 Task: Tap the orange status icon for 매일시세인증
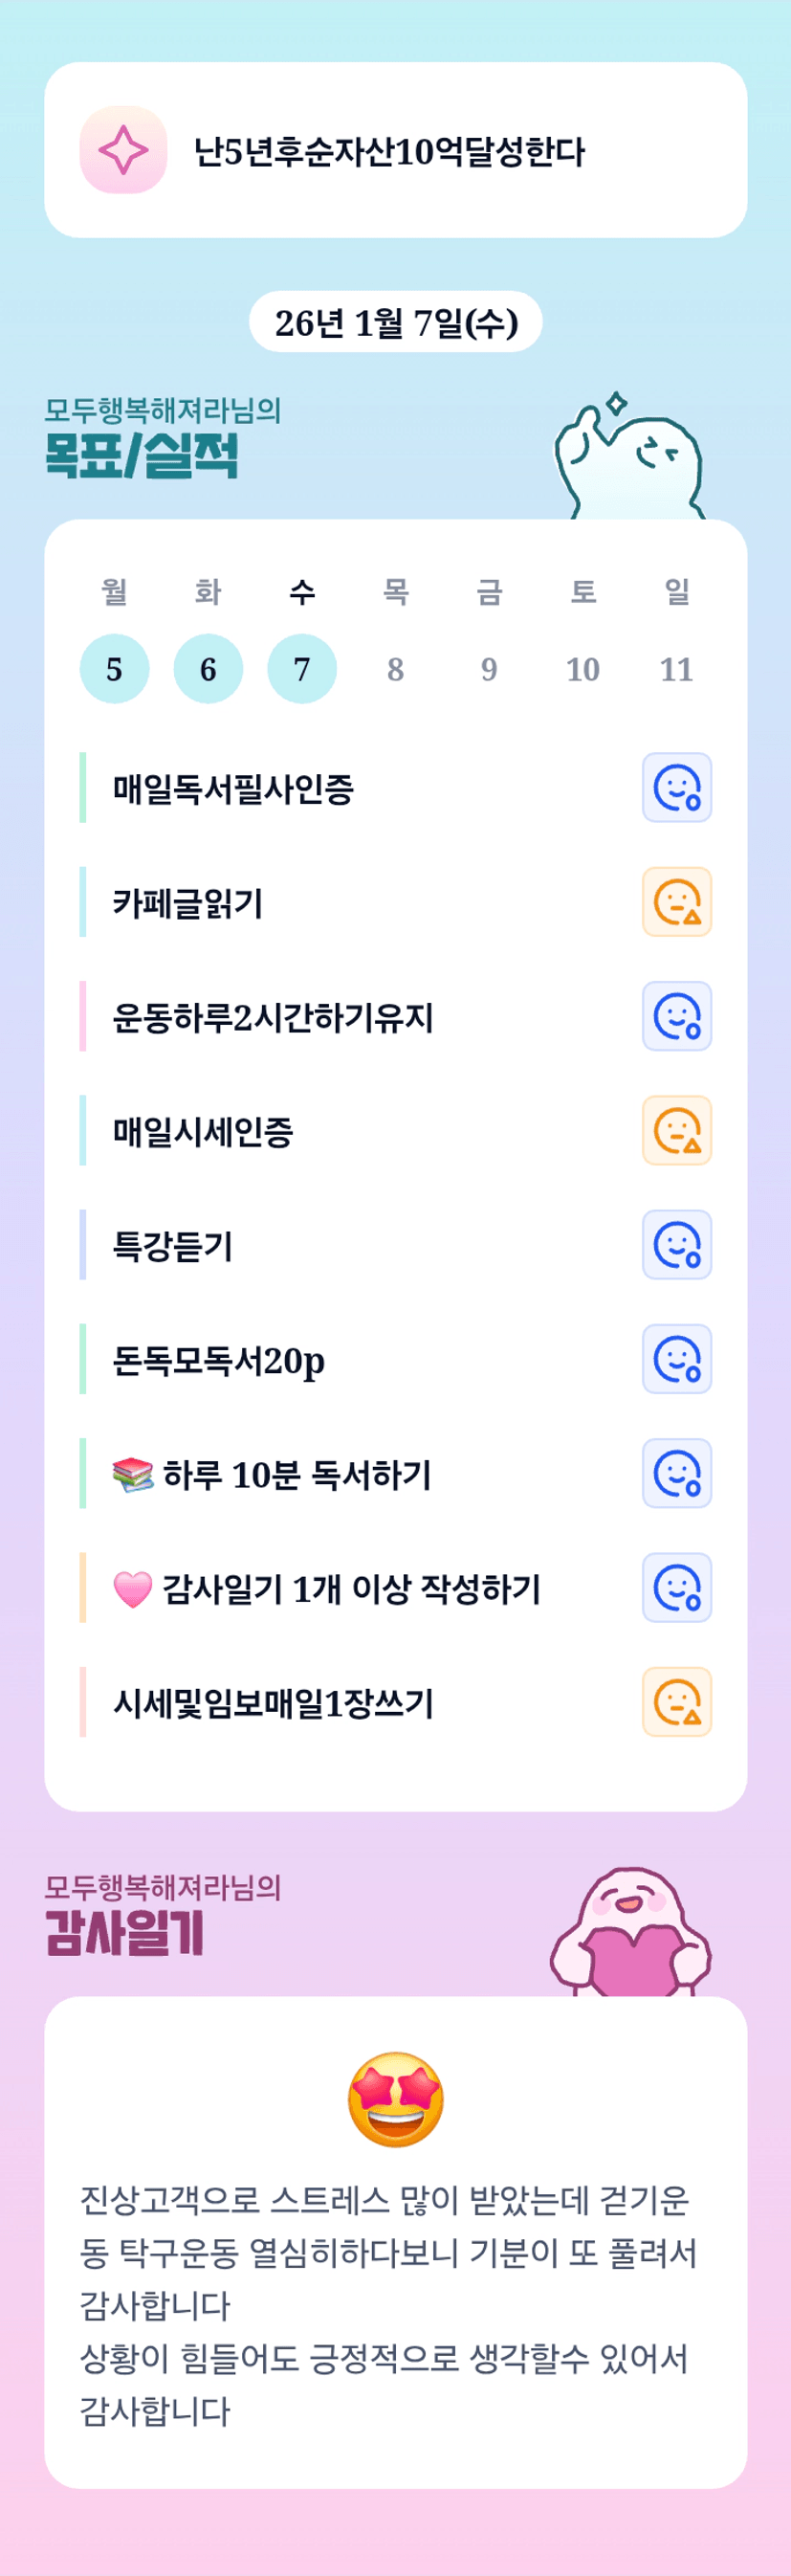pos(676,1131)
